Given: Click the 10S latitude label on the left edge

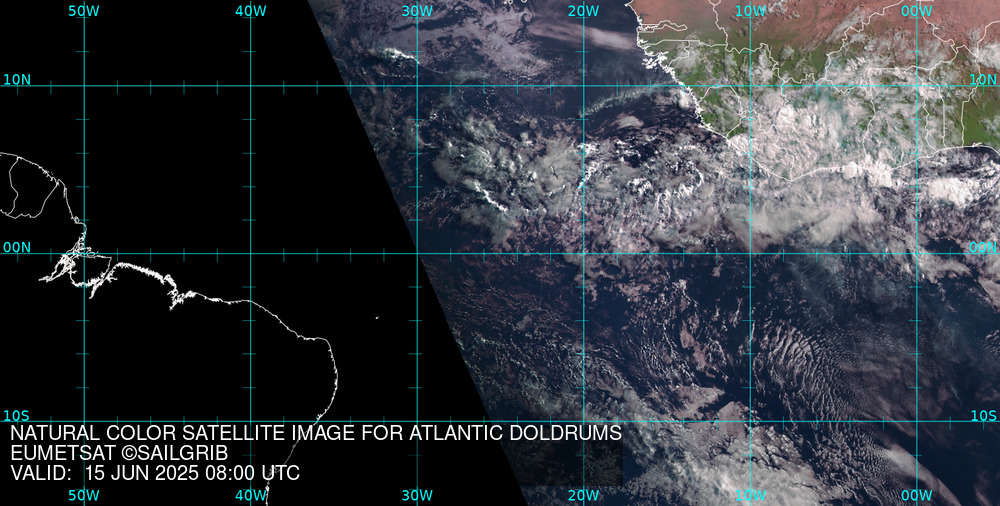Looking at the screenshot, I should tap(17, 415).
